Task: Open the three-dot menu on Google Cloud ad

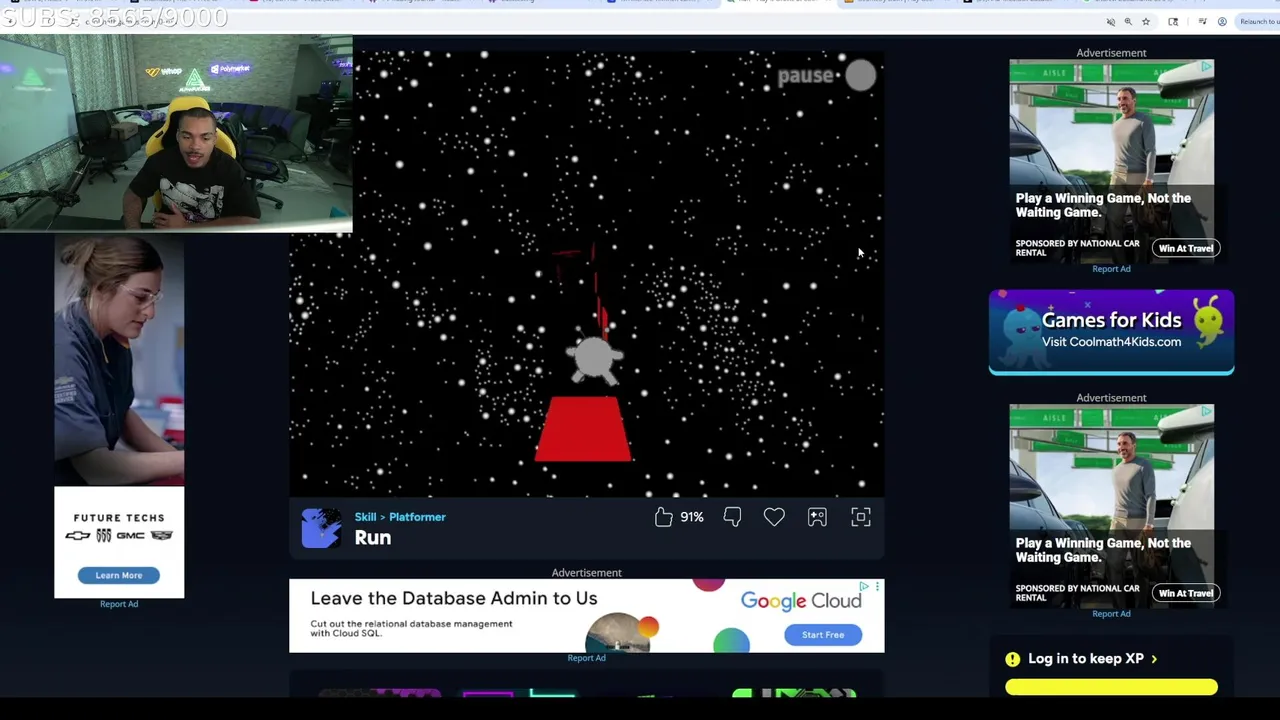Action: click(878, 585)
